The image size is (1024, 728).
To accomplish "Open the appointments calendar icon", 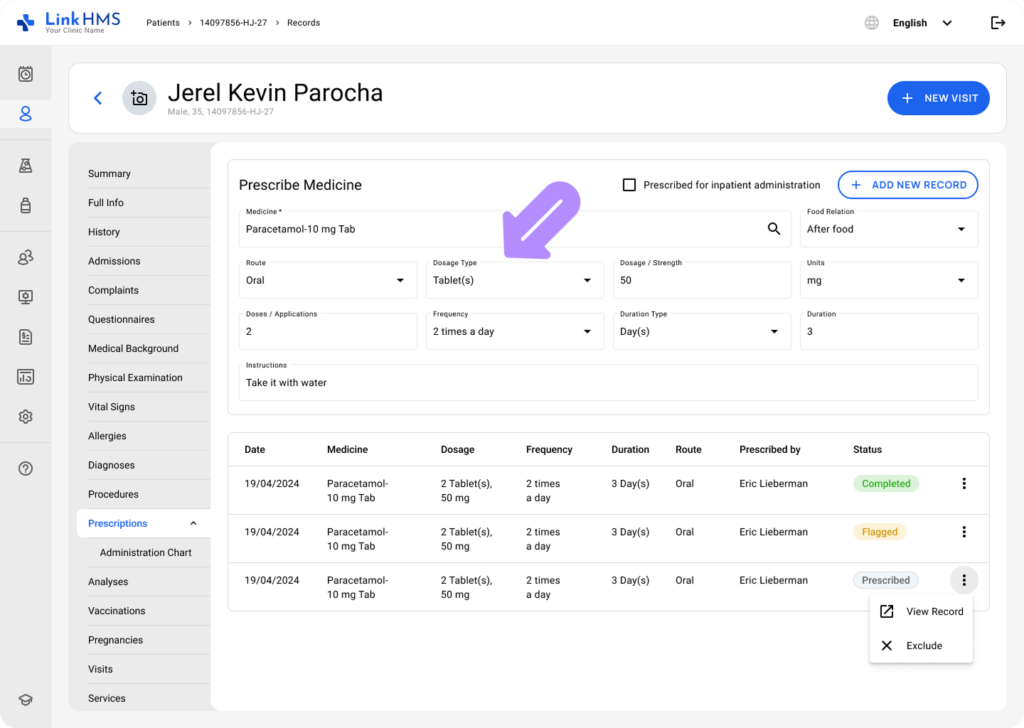I will pyautogui.click(x=25, y=72).
